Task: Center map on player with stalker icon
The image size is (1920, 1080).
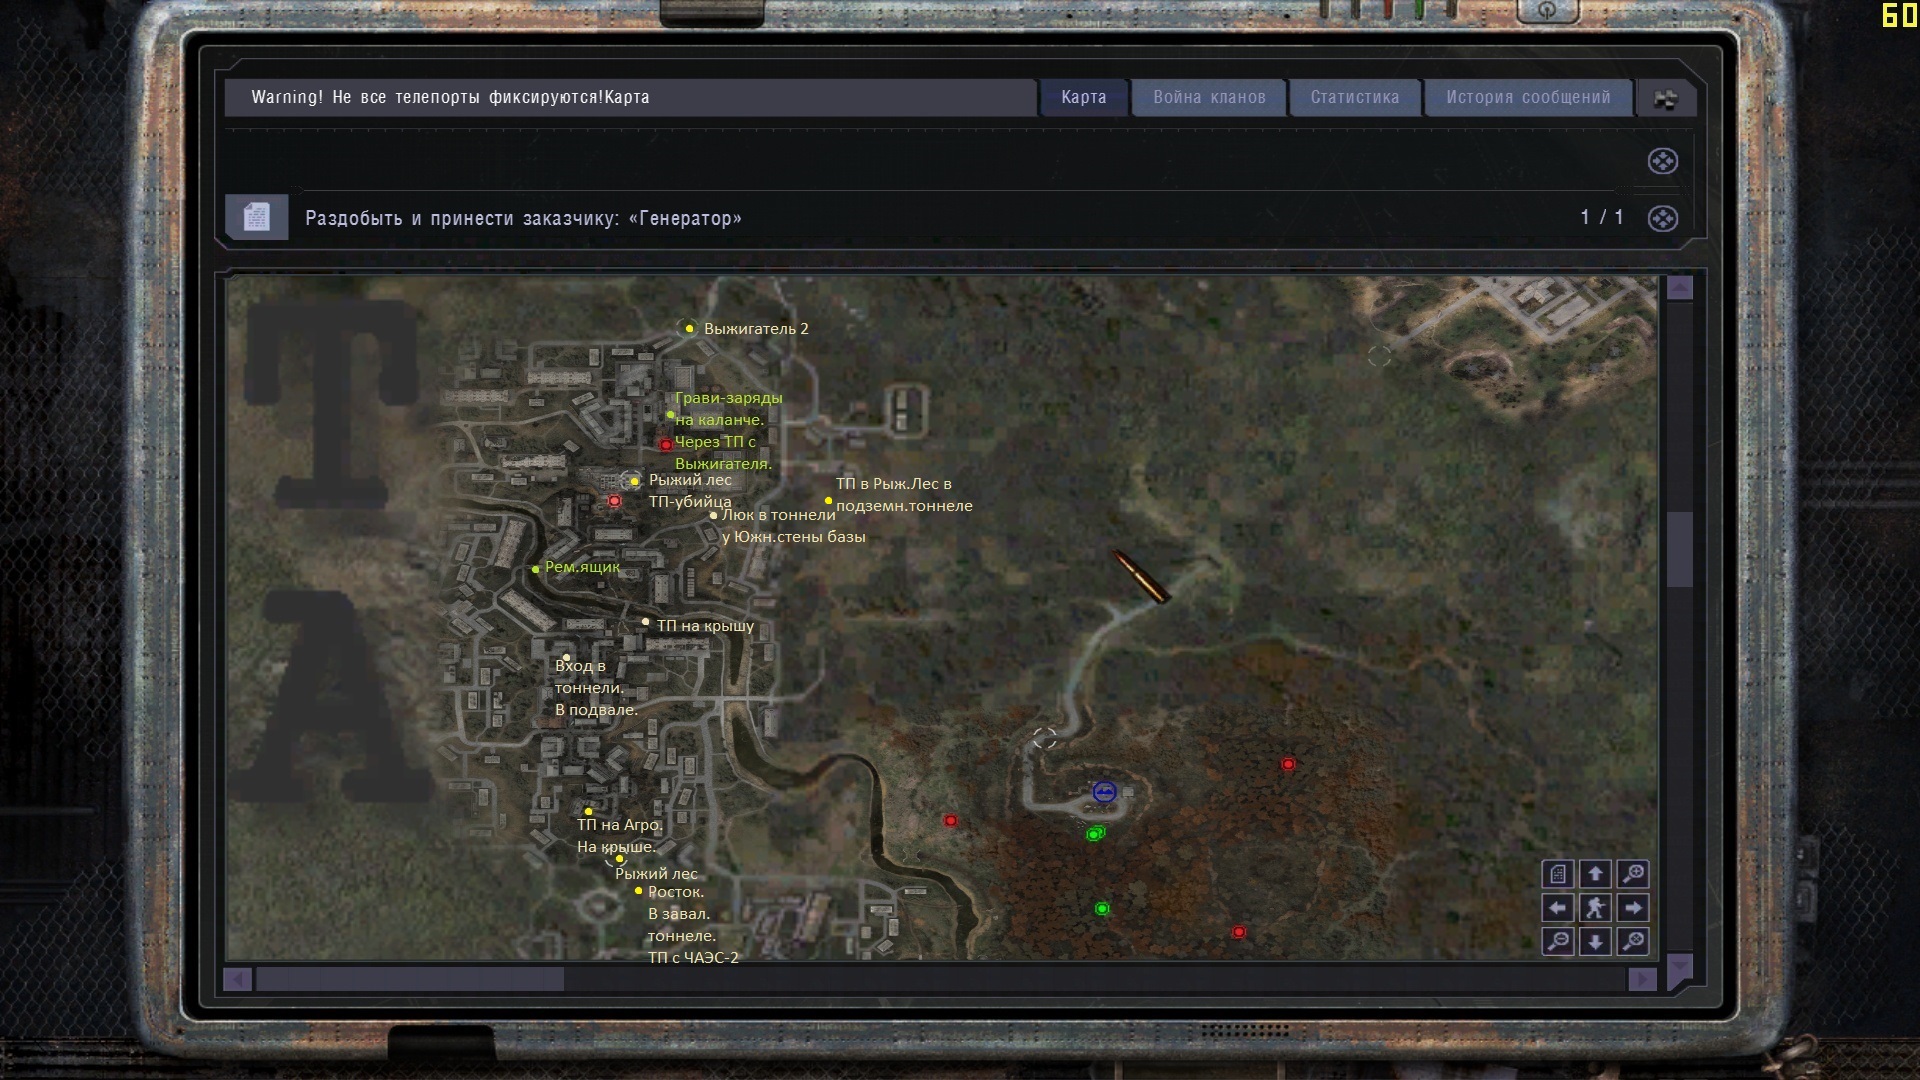Action: (x=1595, y=908)
